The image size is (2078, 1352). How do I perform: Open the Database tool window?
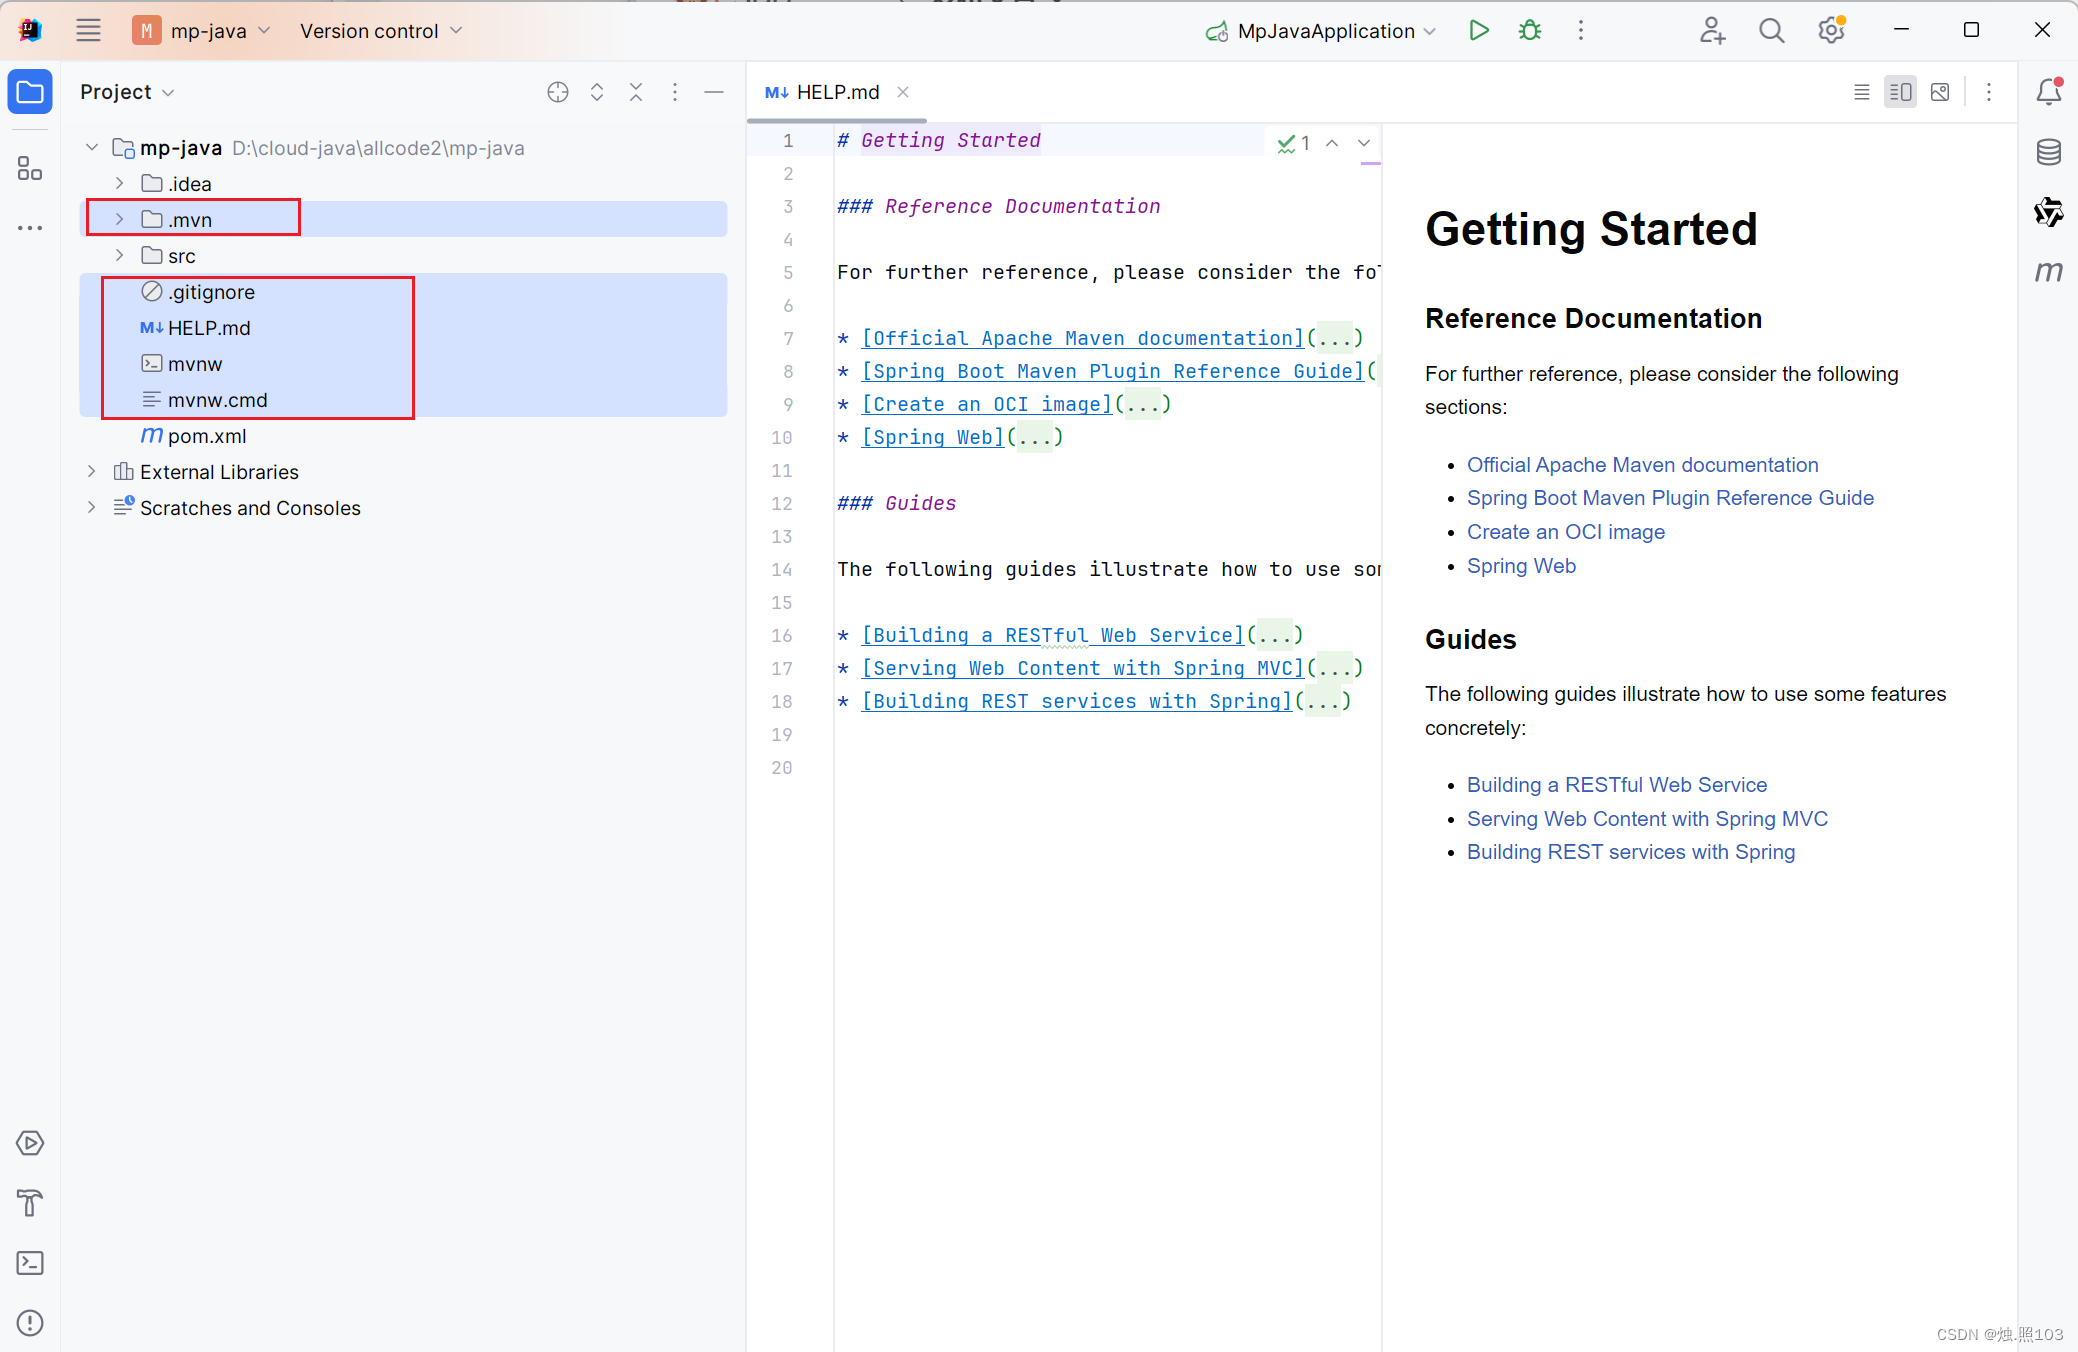[2048, 152]
